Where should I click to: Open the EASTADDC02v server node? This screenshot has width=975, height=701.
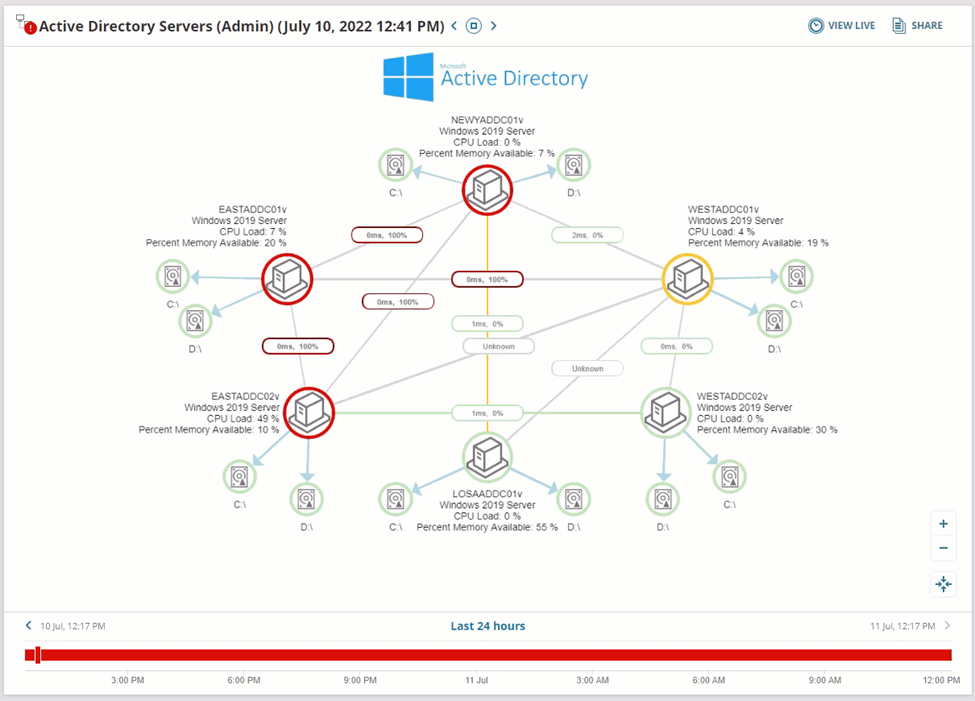click(x=309, y=412)
